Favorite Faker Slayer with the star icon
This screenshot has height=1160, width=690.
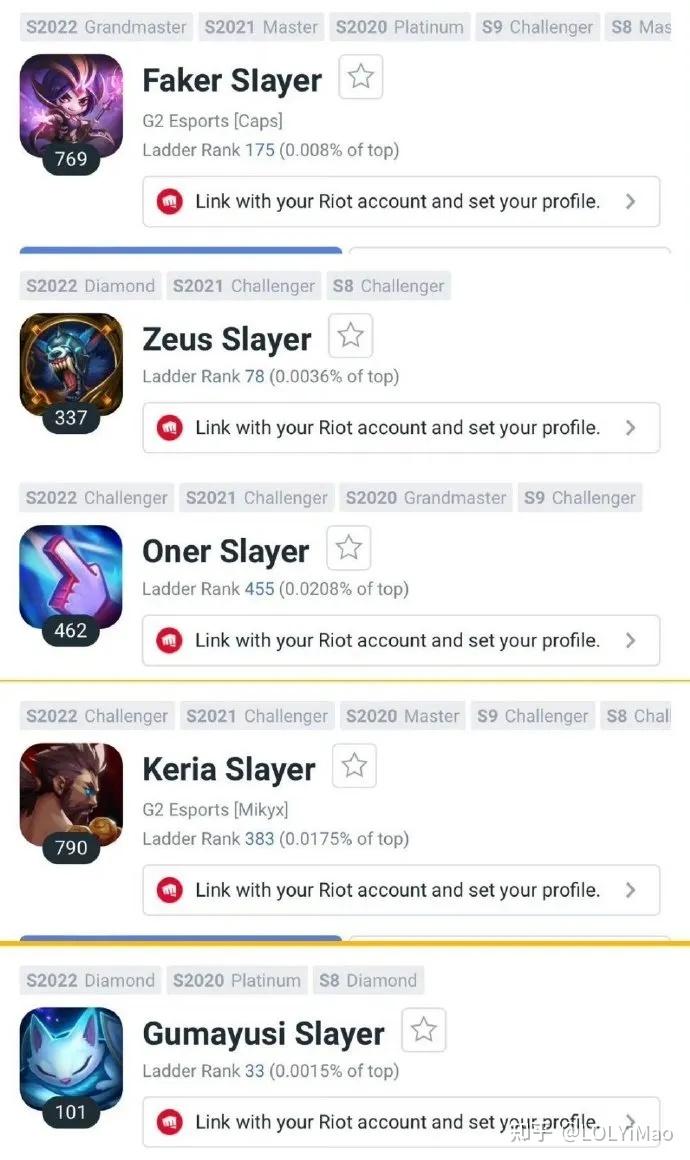click(360, 76)
